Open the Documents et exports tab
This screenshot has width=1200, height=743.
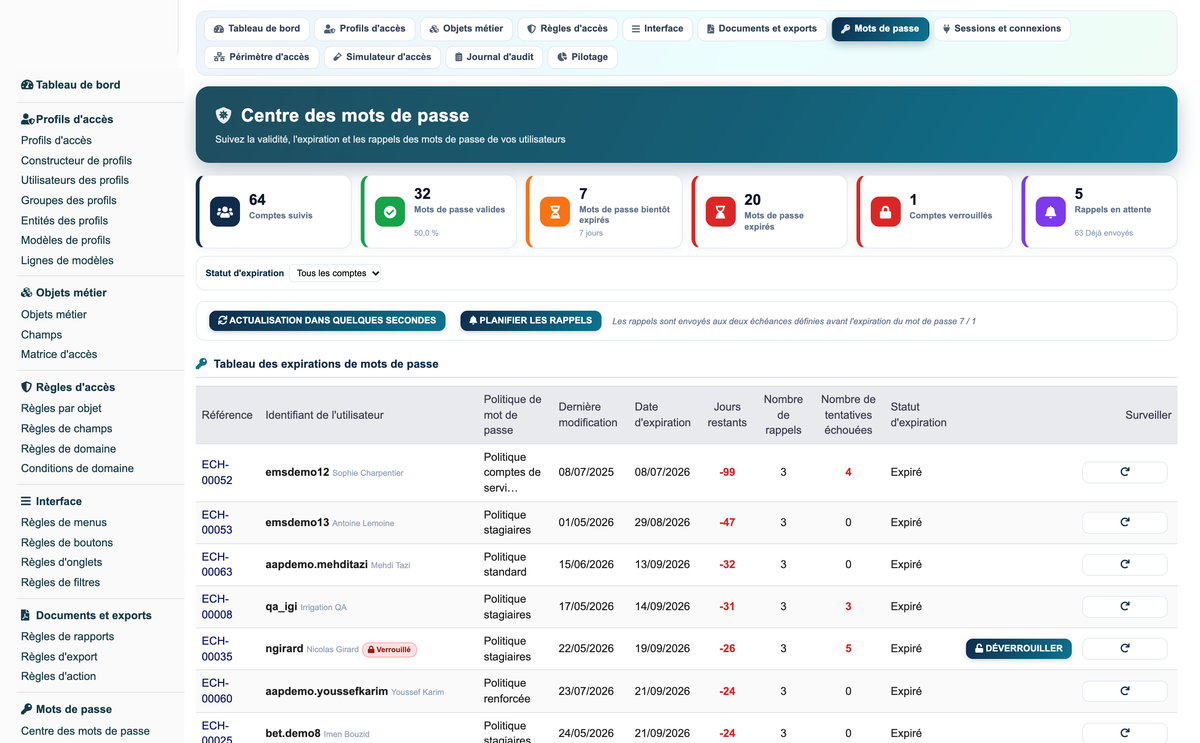click(x=762, y=29)
